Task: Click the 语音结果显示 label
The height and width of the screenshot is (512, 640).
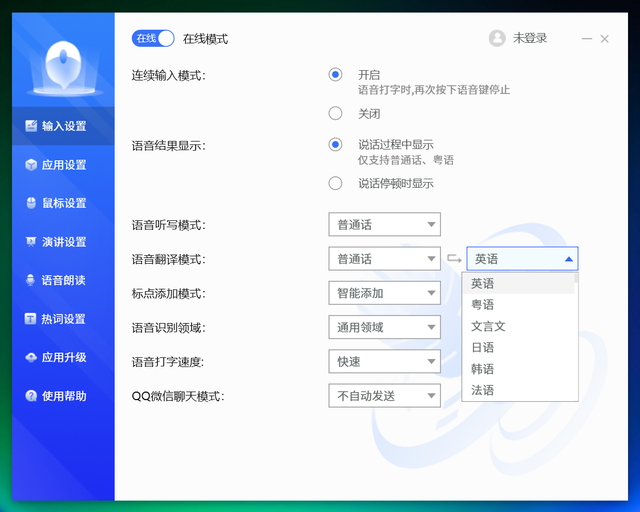Action: (x=169, y=146)
